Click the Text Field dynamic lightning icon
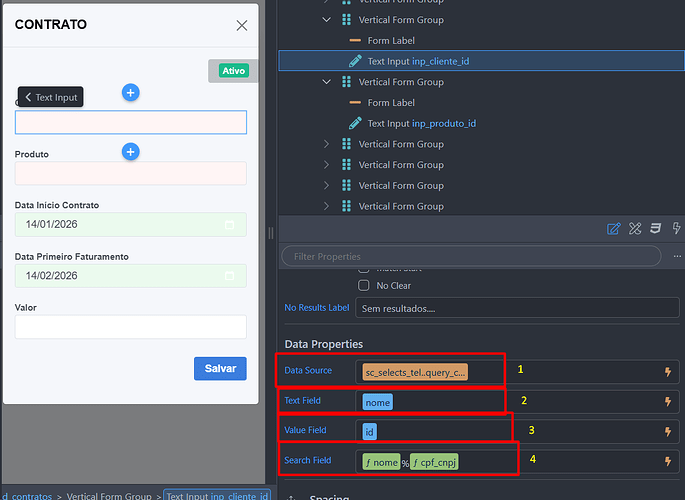Viewport: 685px width, 500px height. coord(667,402)
